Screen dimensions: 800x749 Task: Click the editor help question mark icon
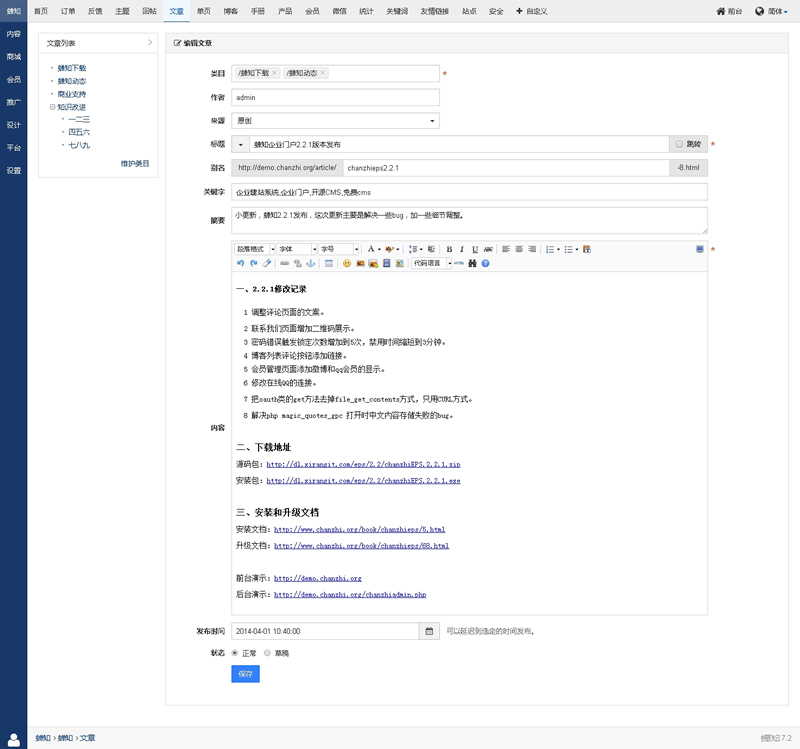pyautogui.click(x=484, y=263)
